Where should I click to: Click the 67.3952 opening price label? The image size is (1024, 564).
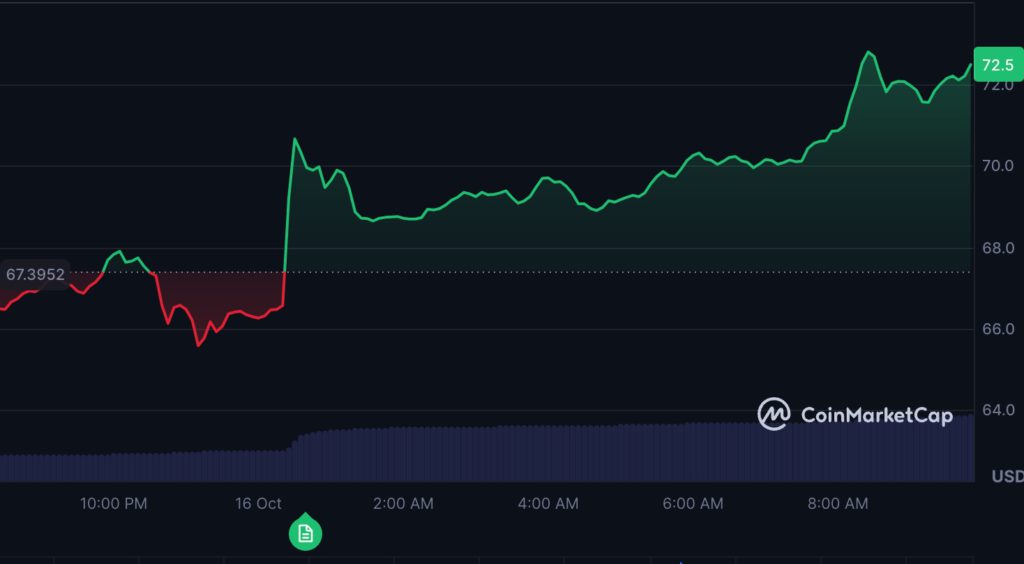(35, 274)
